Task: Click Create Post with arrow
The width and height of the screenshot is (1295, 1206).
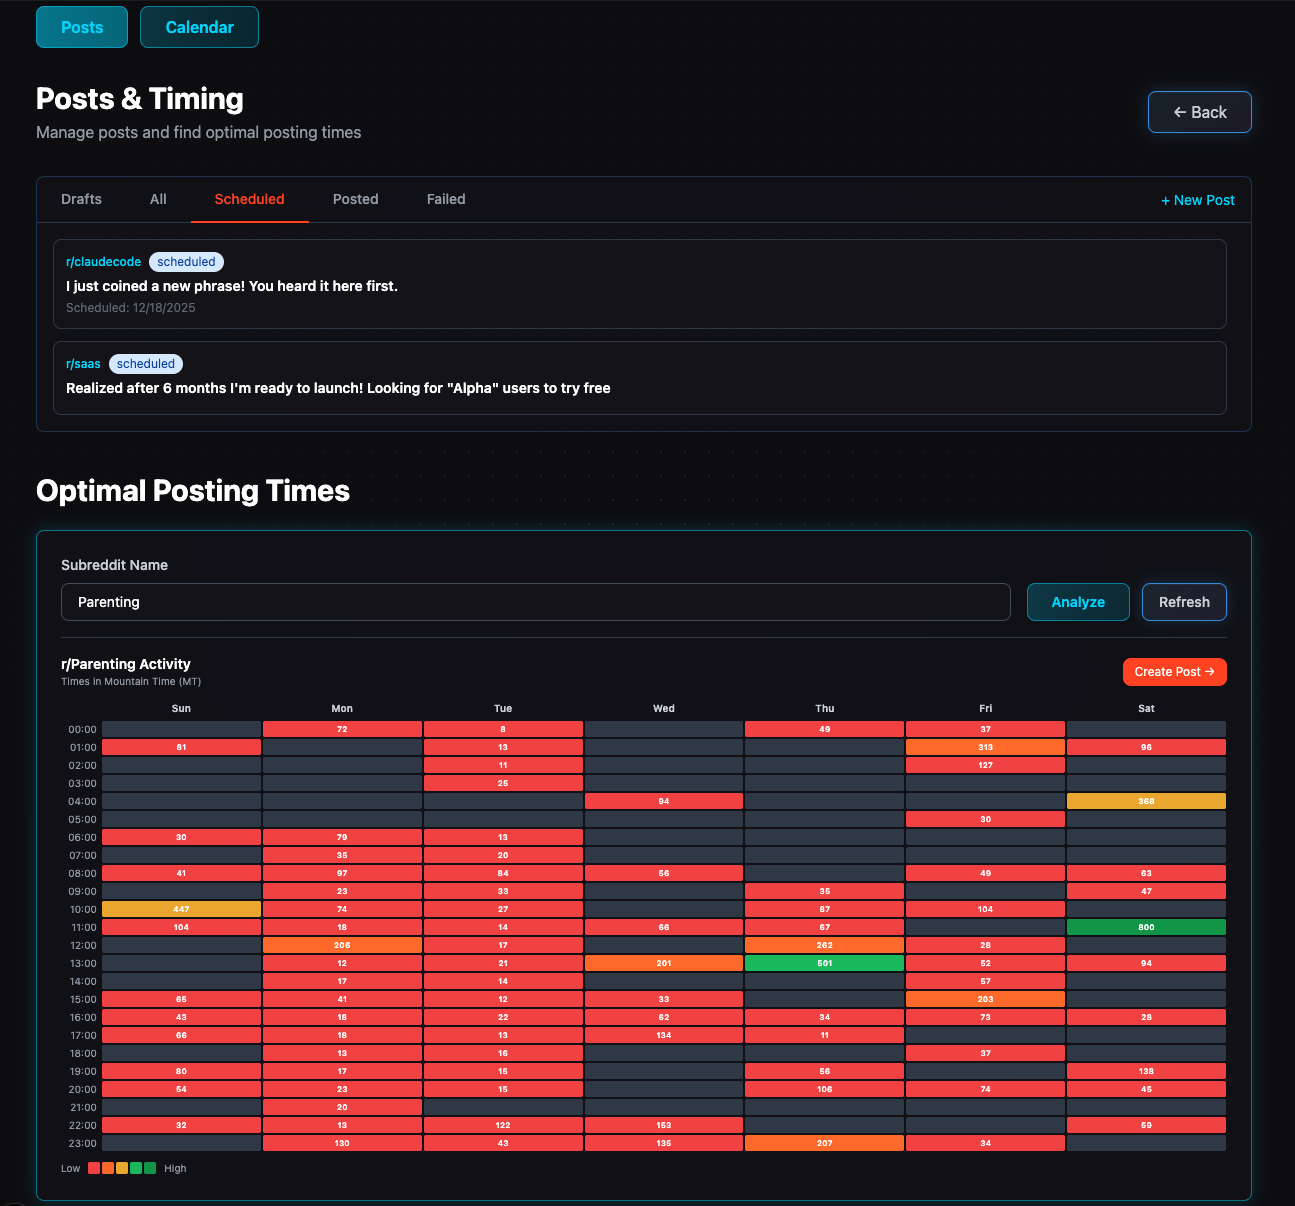Action: (1174, 672)
